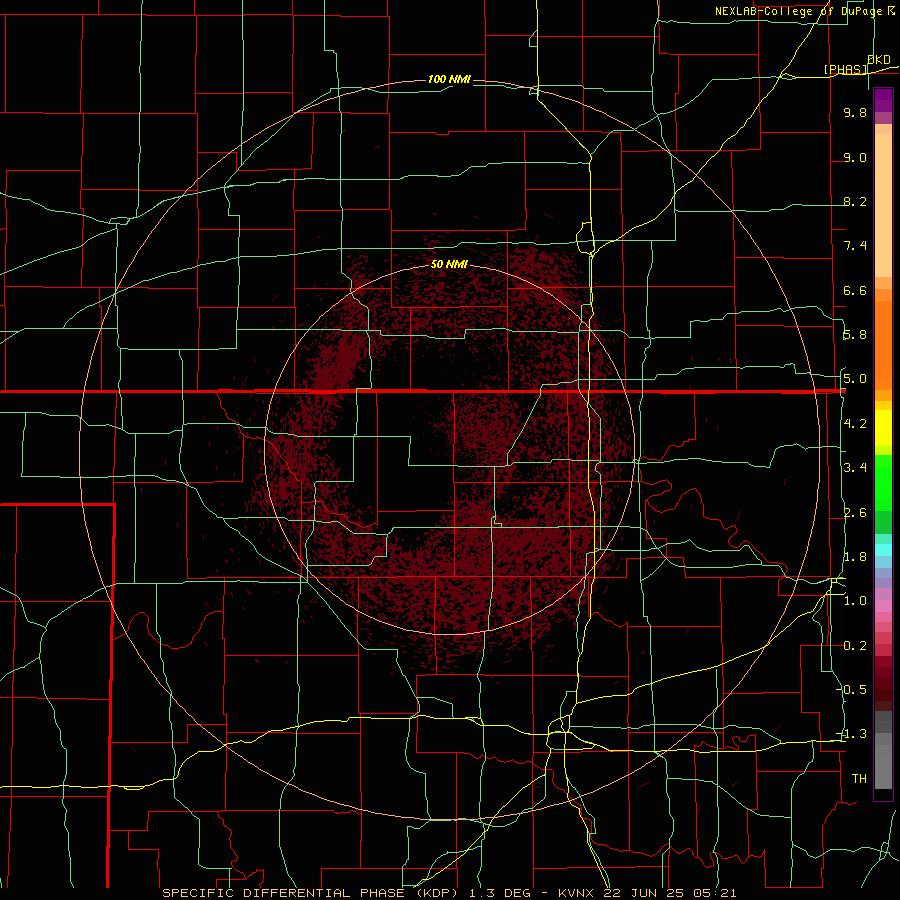Click the 100 NMI range ring label
This screenshot has height=900, width=900.
click(x=449, y=79)
